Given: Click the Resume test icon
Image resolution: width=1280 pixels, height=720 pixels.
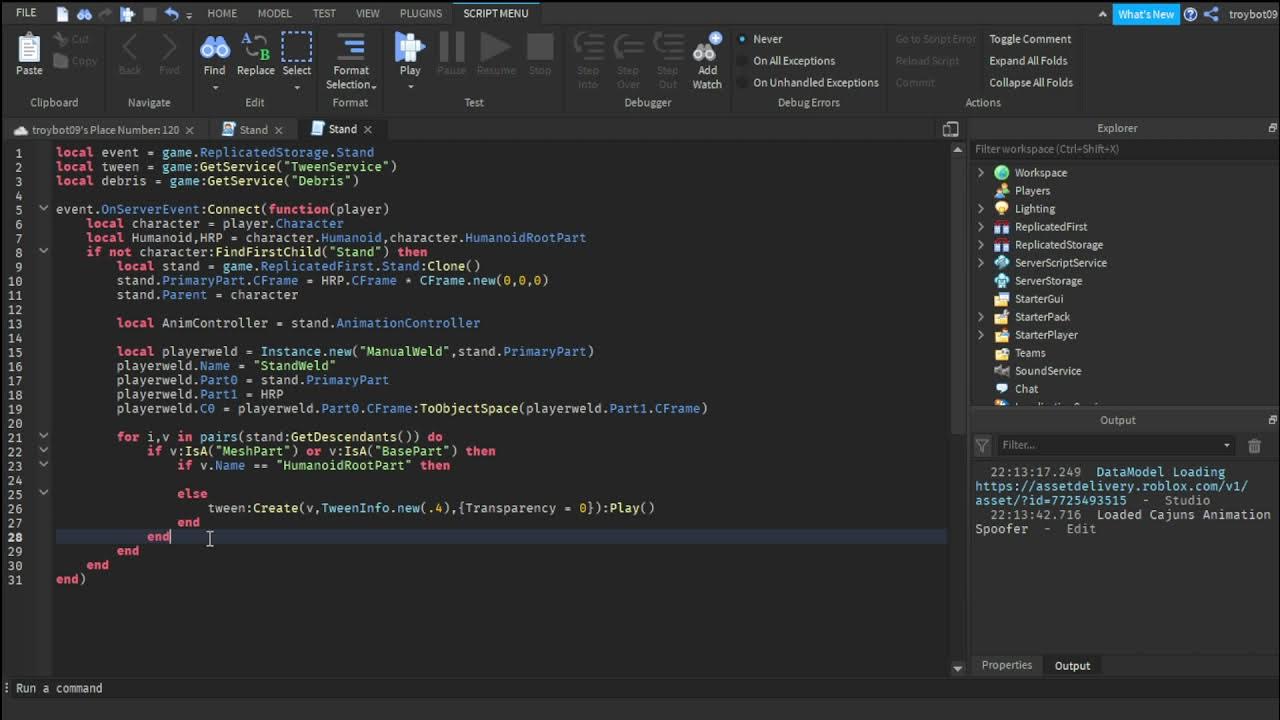Looking at the screenshot, I should pyautogui.click(x=495, y=47).
